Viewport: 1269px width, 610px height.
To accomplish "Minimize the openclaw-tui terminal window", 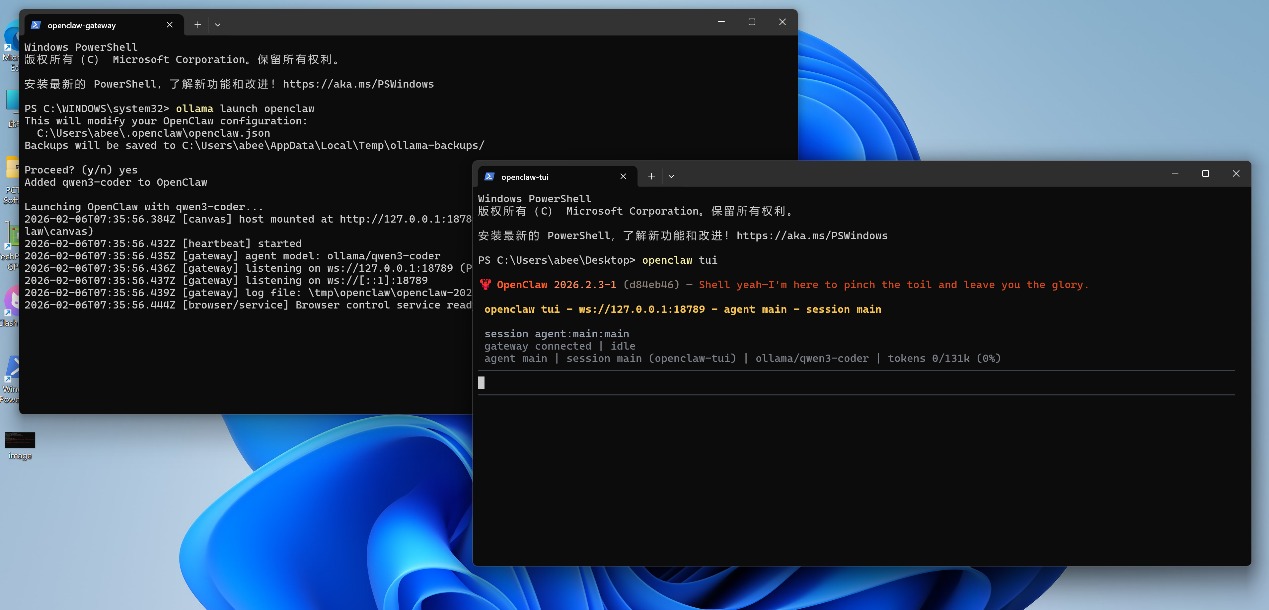I will tap(1175, 173).
